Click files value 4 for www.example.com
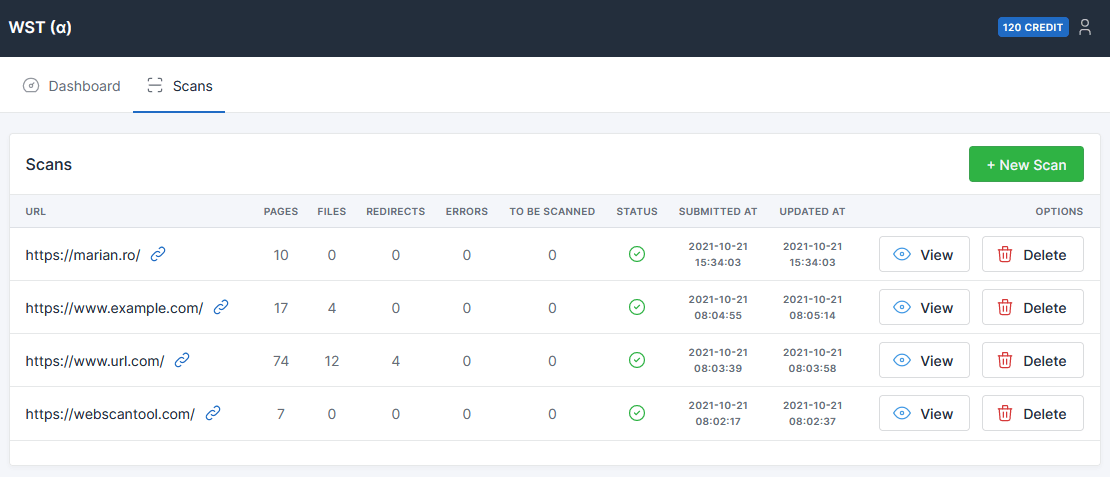 coord(331,308)
